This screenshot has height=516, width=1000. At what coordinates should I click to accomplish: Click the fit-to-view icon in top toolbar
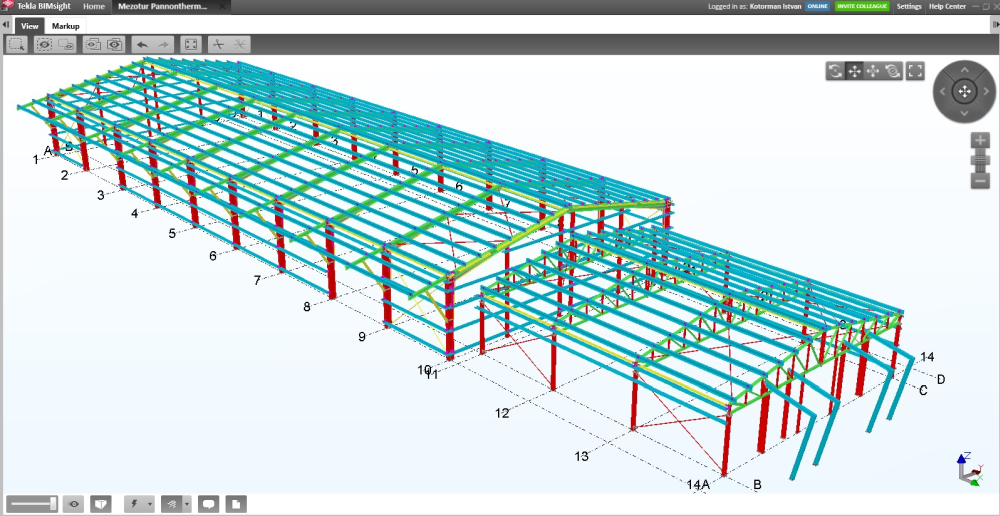(190, 44)
